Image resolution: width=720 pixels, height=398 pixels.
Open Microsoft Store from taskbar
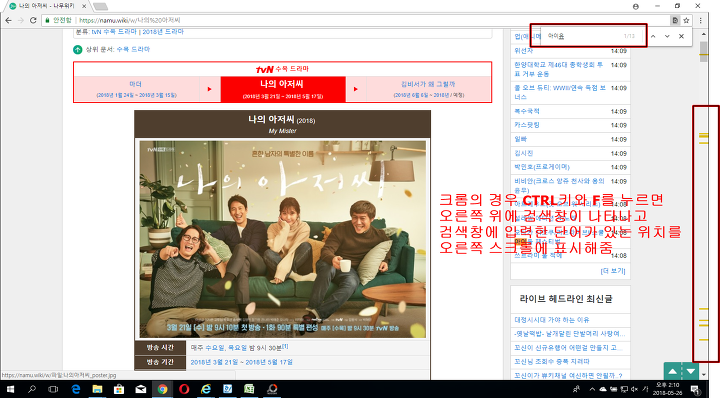(x=119, y=389)
